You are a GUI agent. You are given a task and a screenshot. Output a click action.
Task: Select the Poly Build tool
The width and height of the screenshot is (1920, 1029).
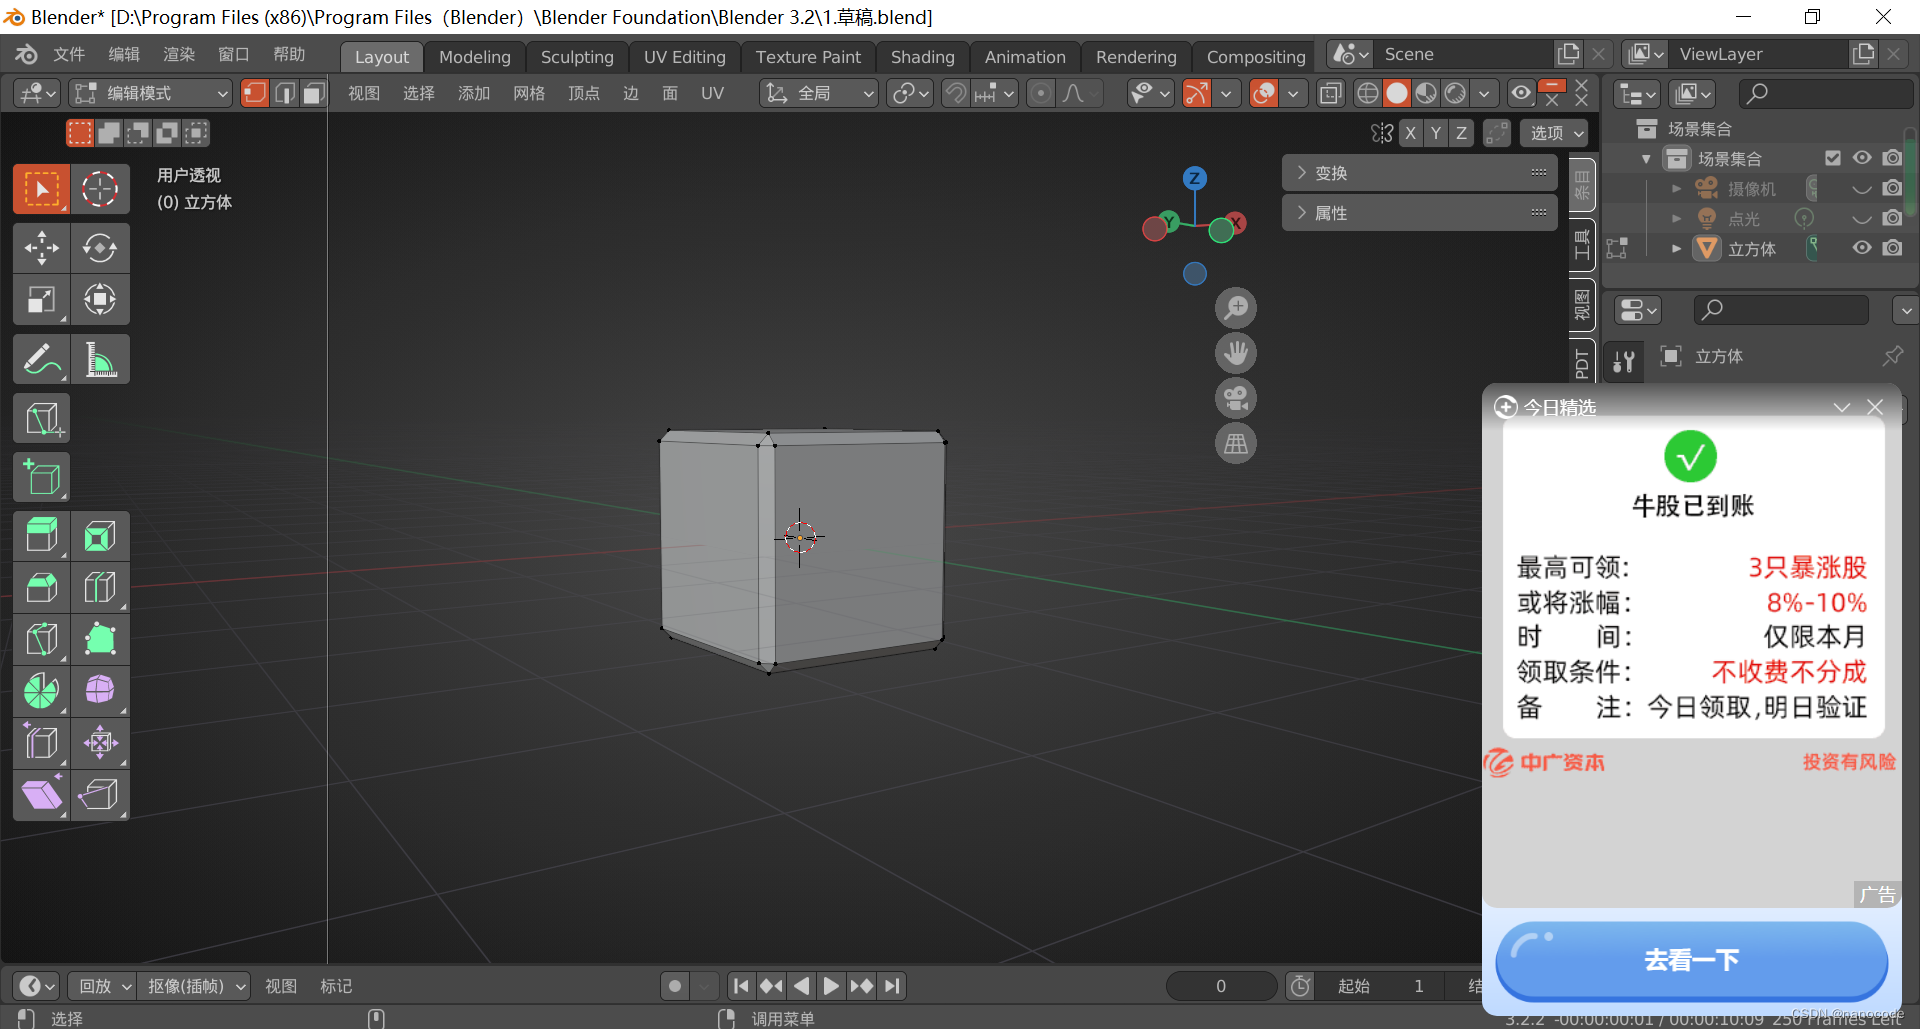[x=100, y=639]
